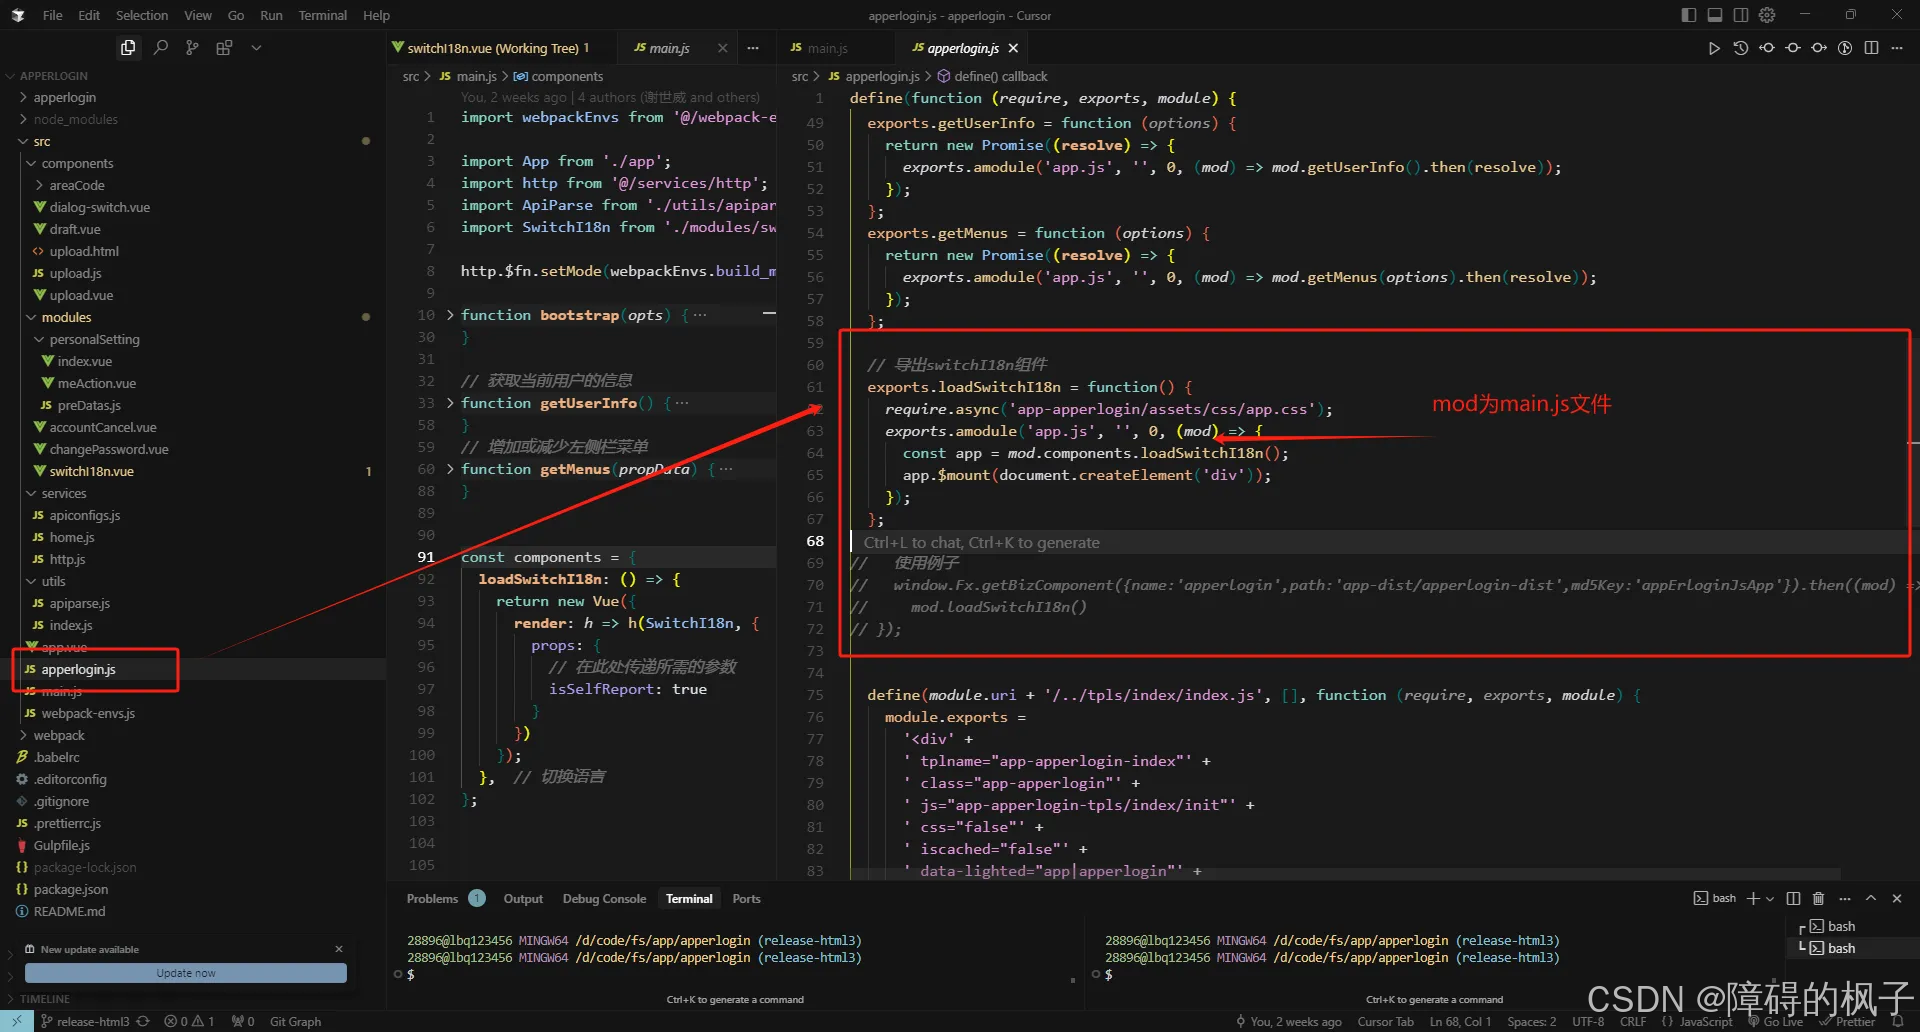The width and height of the screenshot is (1920, 1032).
Task: Open next commit changes arrow icon
Action: (1819, 48)
